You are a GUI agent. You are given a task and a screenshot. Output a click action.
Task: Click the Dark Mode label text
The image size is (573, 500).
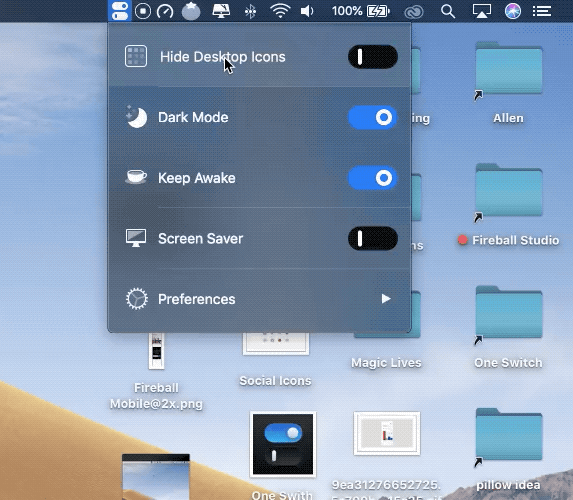pyautogui.click(x=193, y=117)
